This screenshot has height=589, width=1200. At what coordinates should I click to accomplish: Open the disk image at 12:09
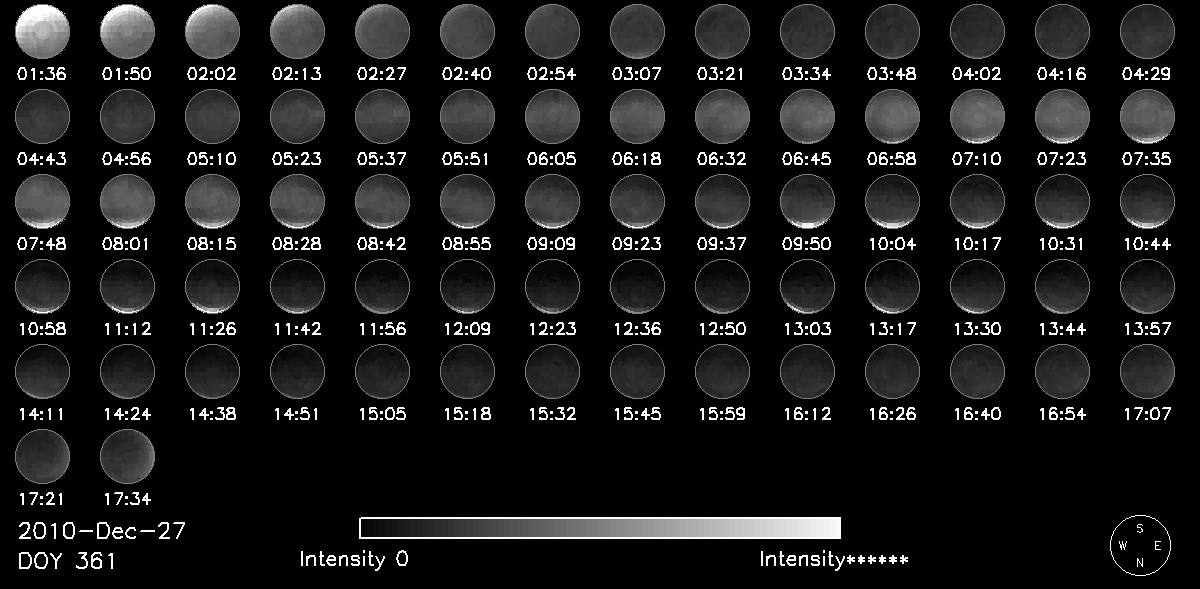[x=467, y=286]
